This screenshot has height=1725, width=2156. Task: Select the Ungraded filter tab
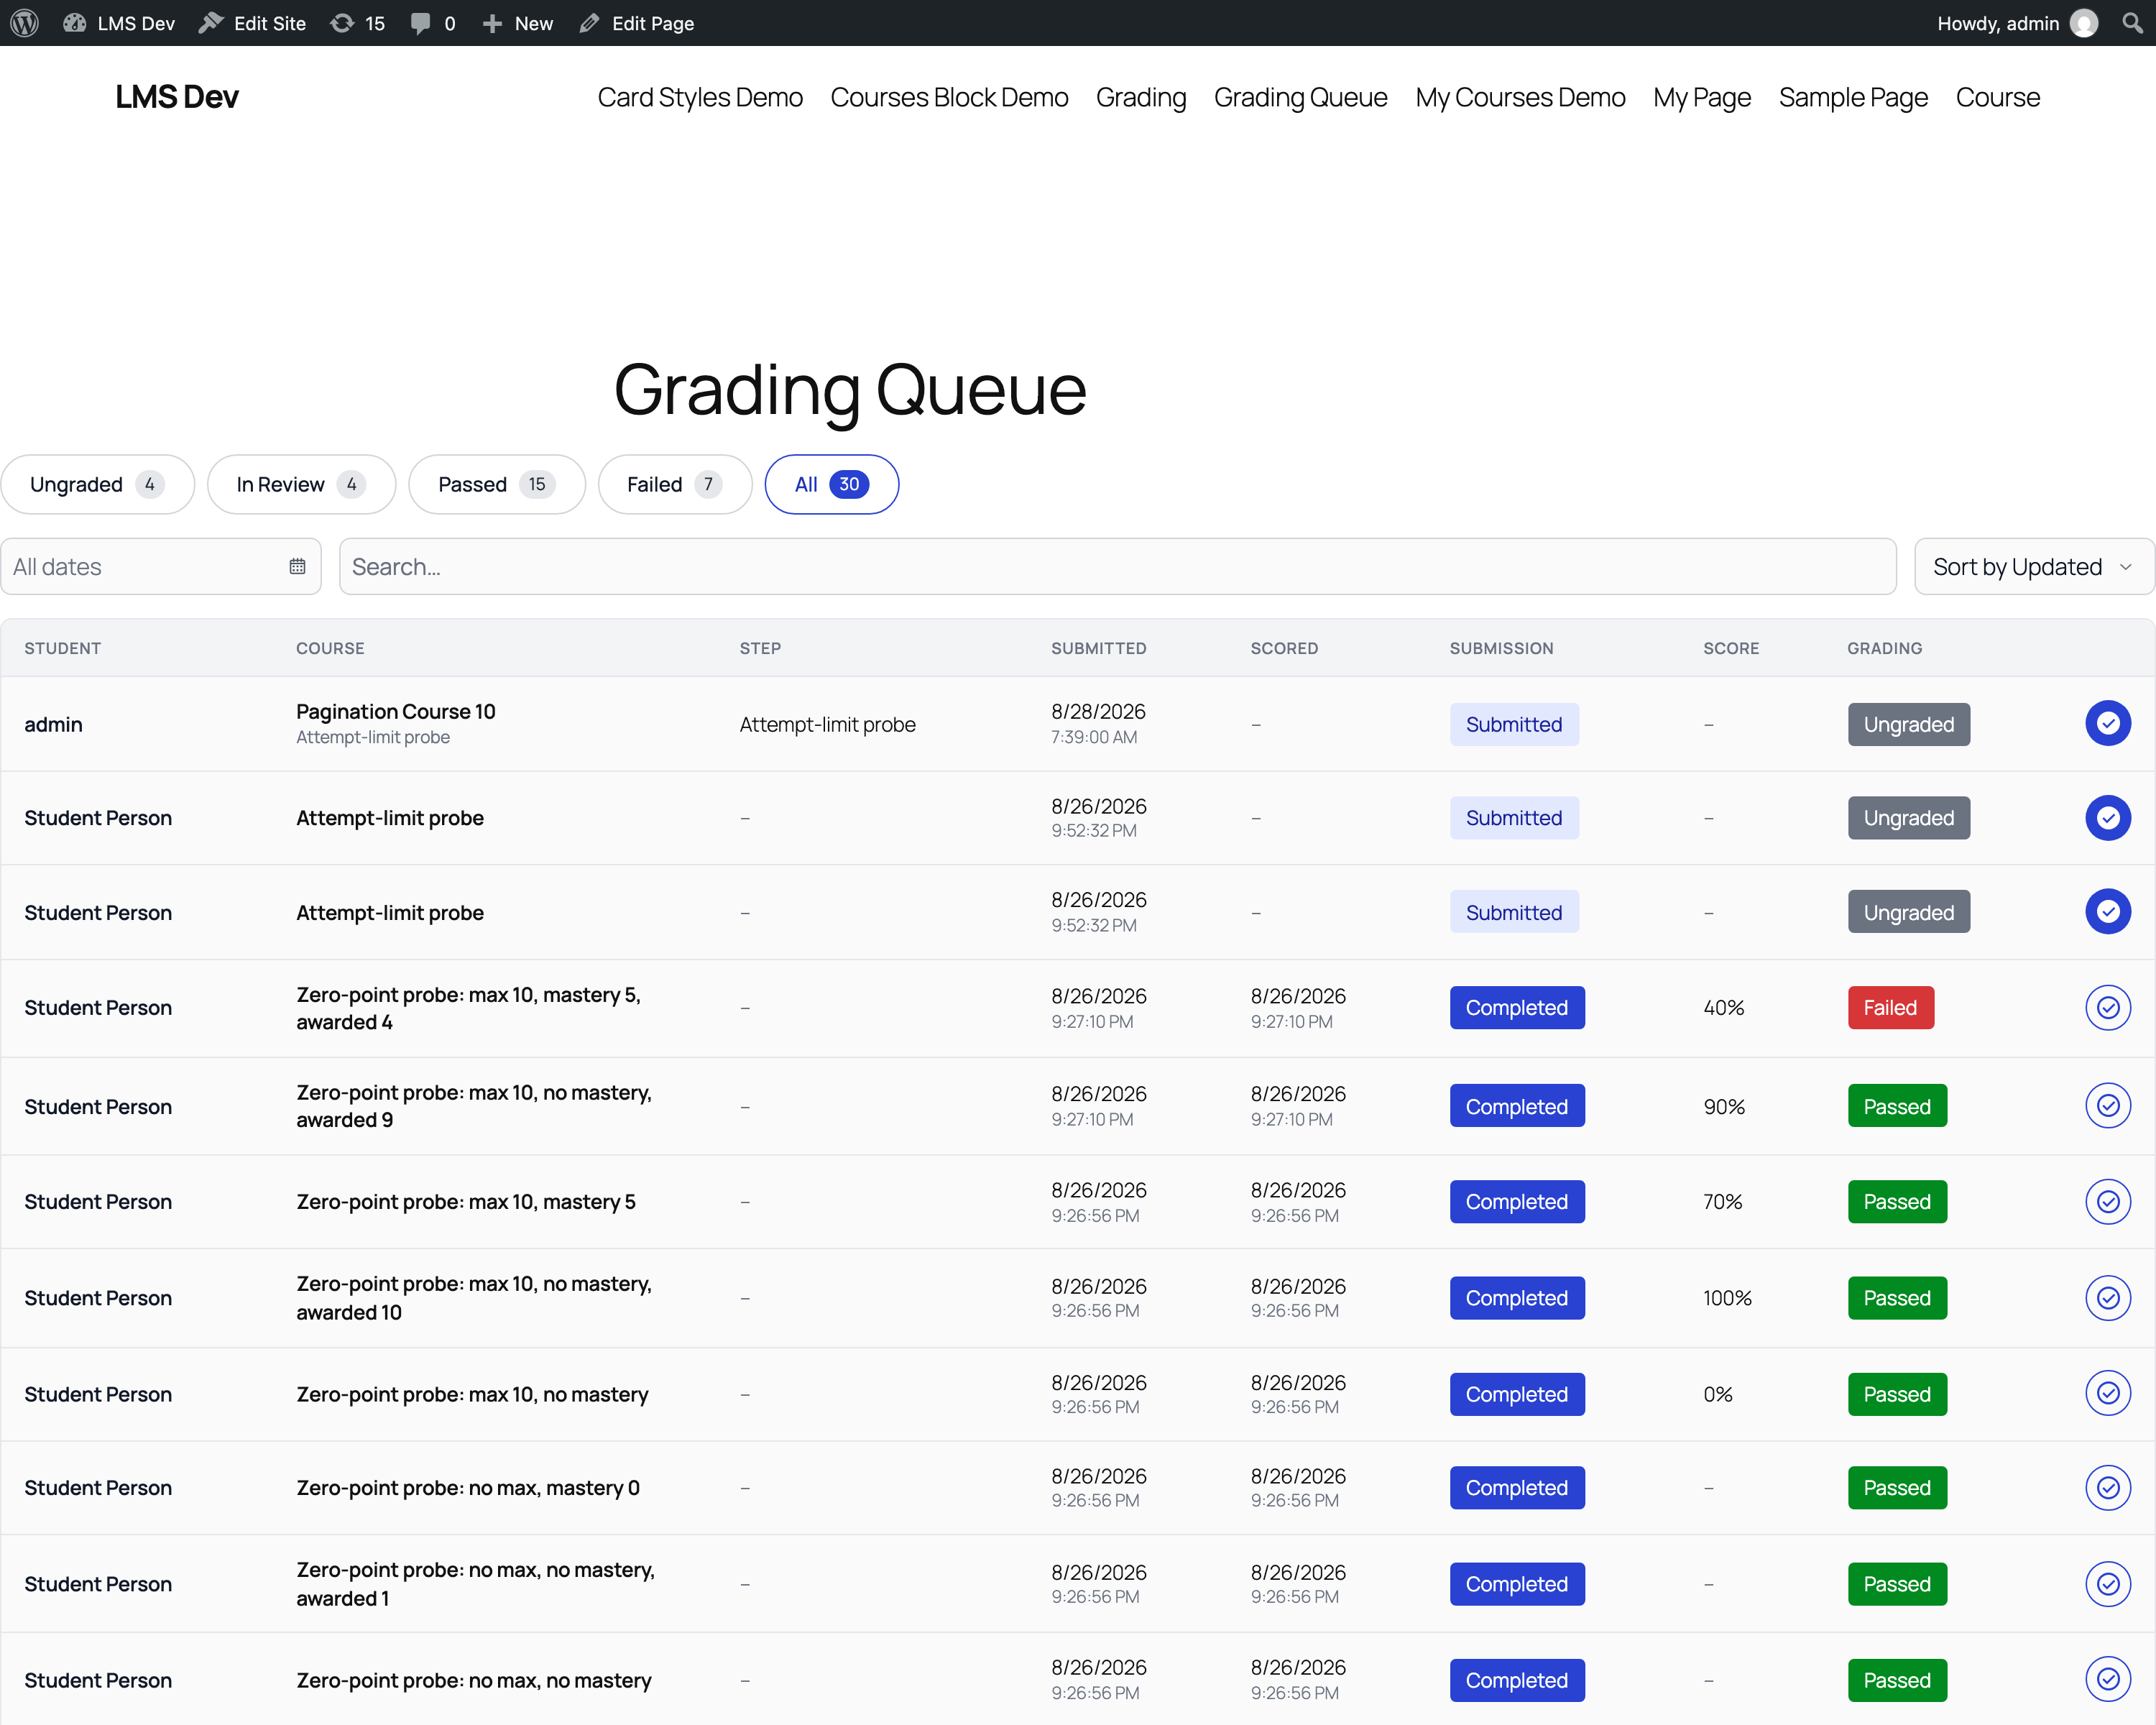tap(97, 484)
